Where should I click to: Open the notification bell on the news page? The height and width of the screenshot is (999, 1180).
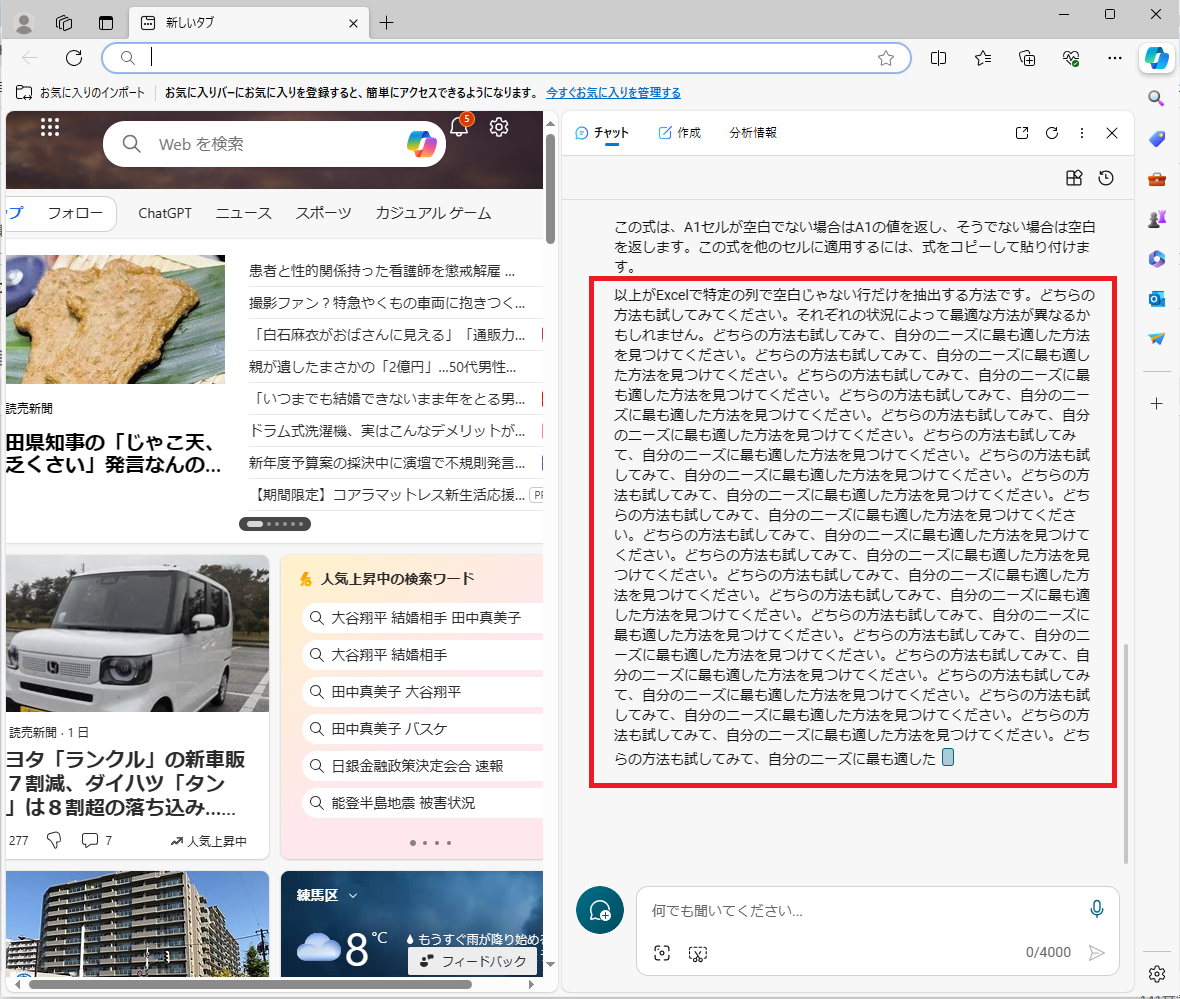coord(458,127)
